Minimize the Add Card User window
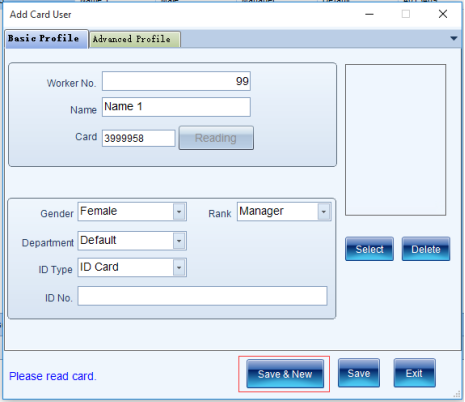Image resolution: width=465 pixels, height=402 pixels. 369,14
